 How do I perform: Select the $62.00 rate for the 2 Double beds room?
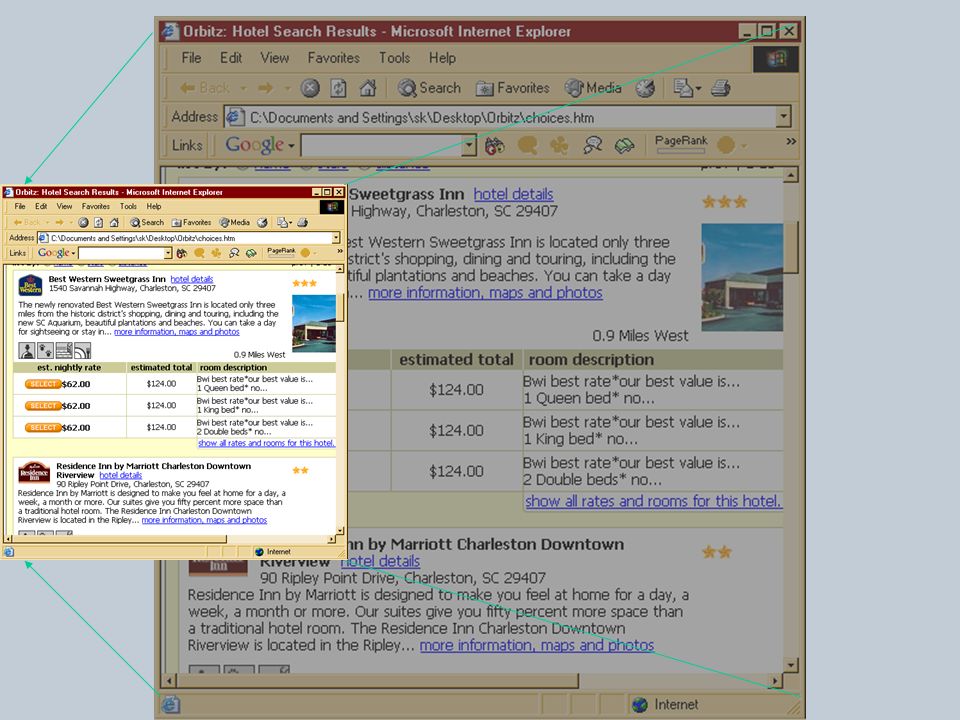[x=43, y=427]
